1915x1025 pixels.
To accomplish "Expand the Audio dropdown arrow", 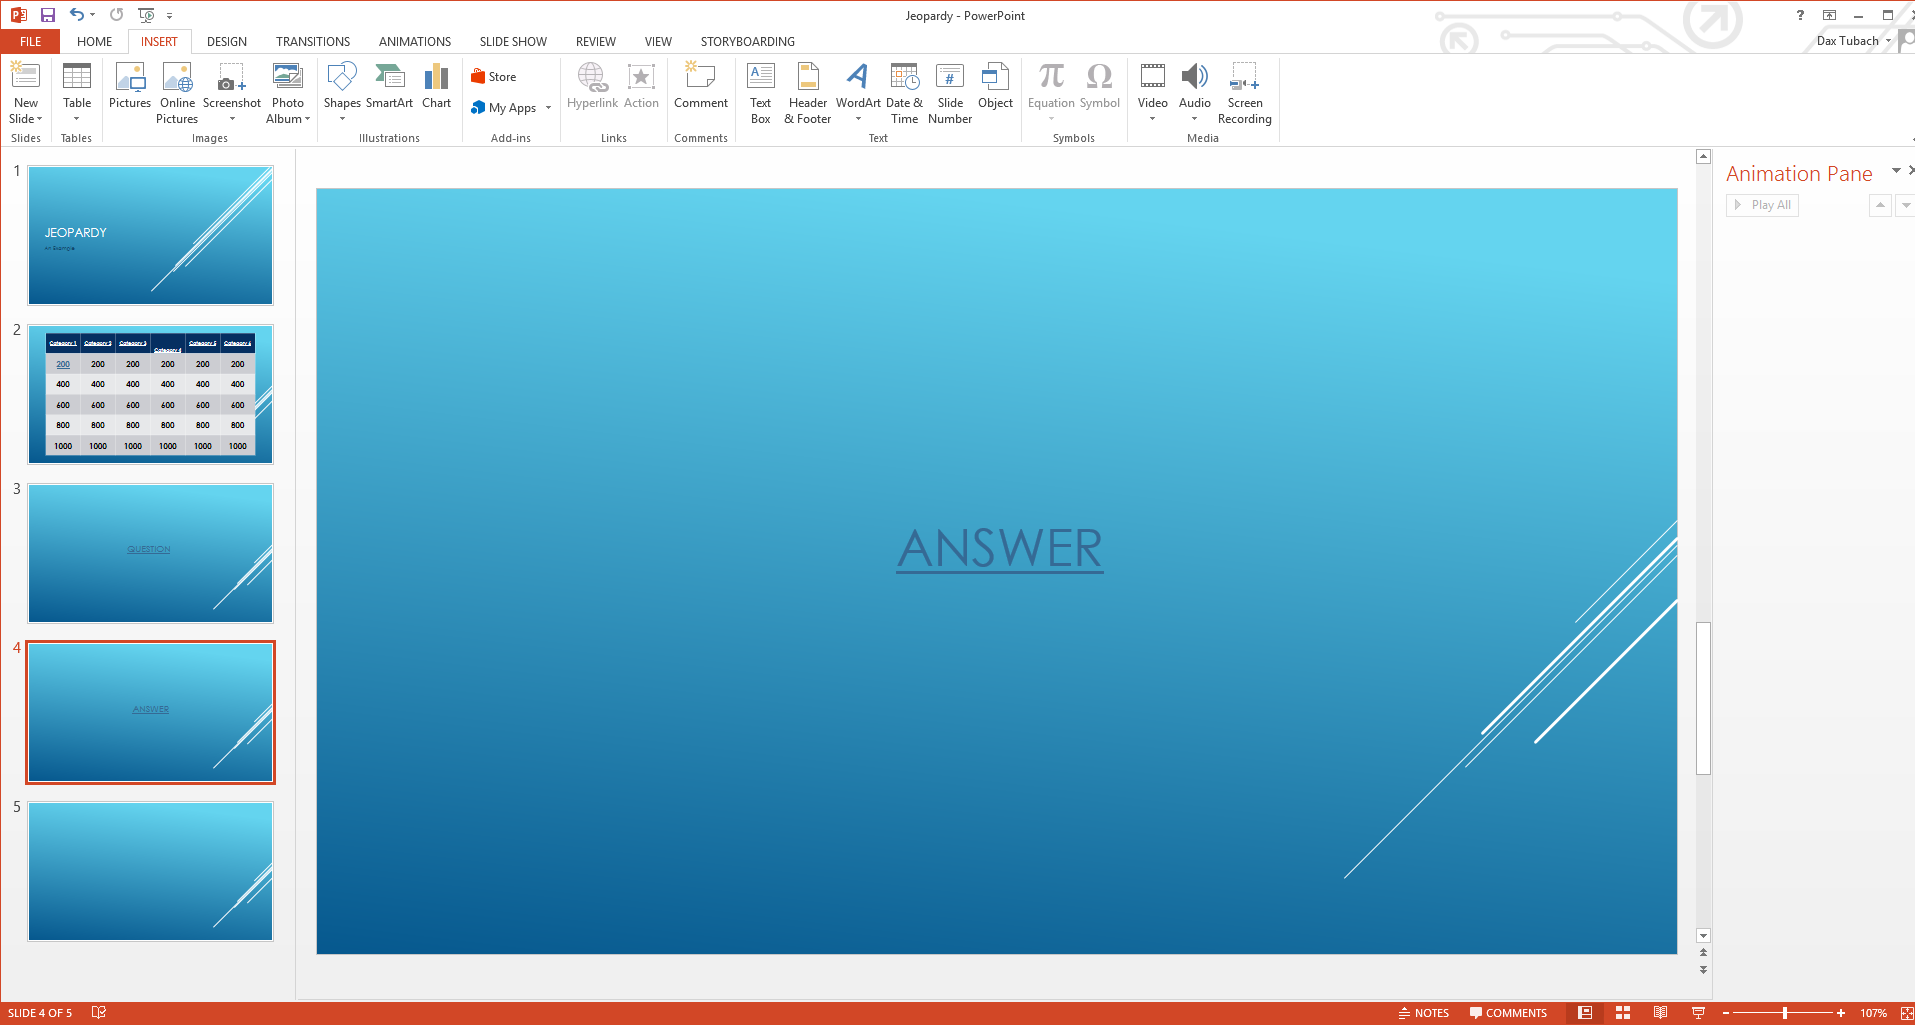I will 1194,119.
